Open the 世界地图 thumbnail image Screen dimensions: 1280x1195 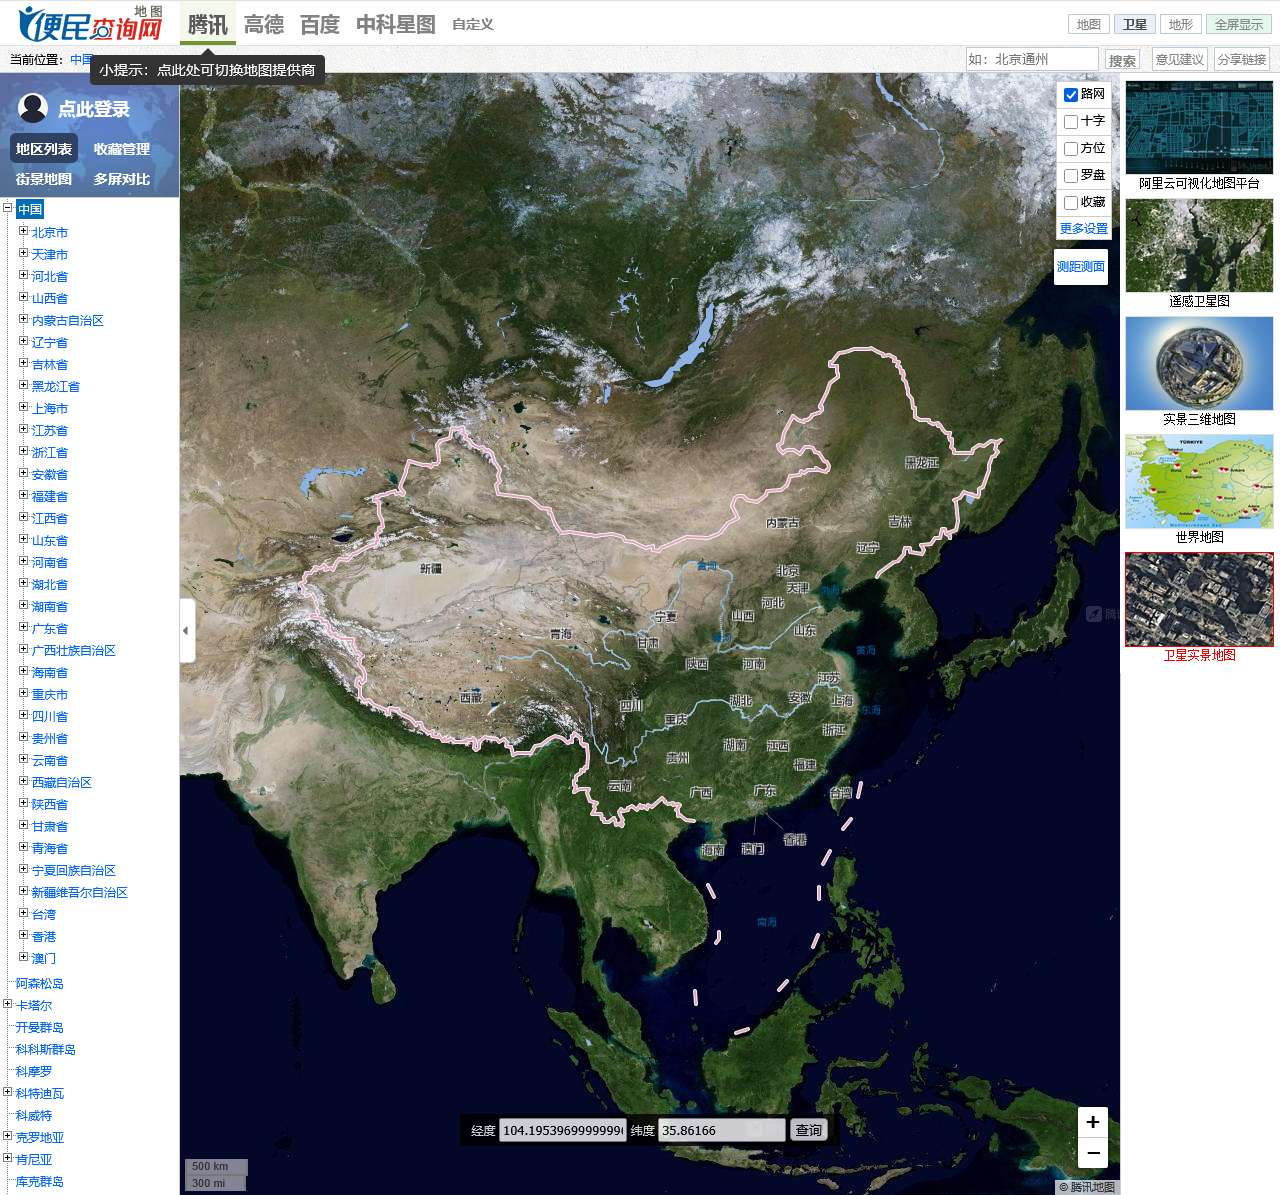(x=1199, y=481)
